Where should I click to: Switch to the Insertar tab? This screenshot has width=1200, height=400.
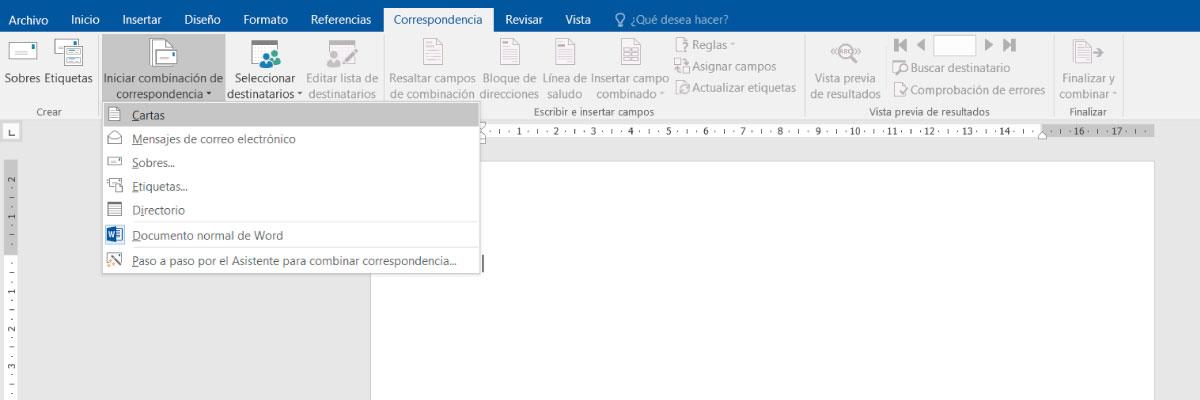[x=141, y=19]
